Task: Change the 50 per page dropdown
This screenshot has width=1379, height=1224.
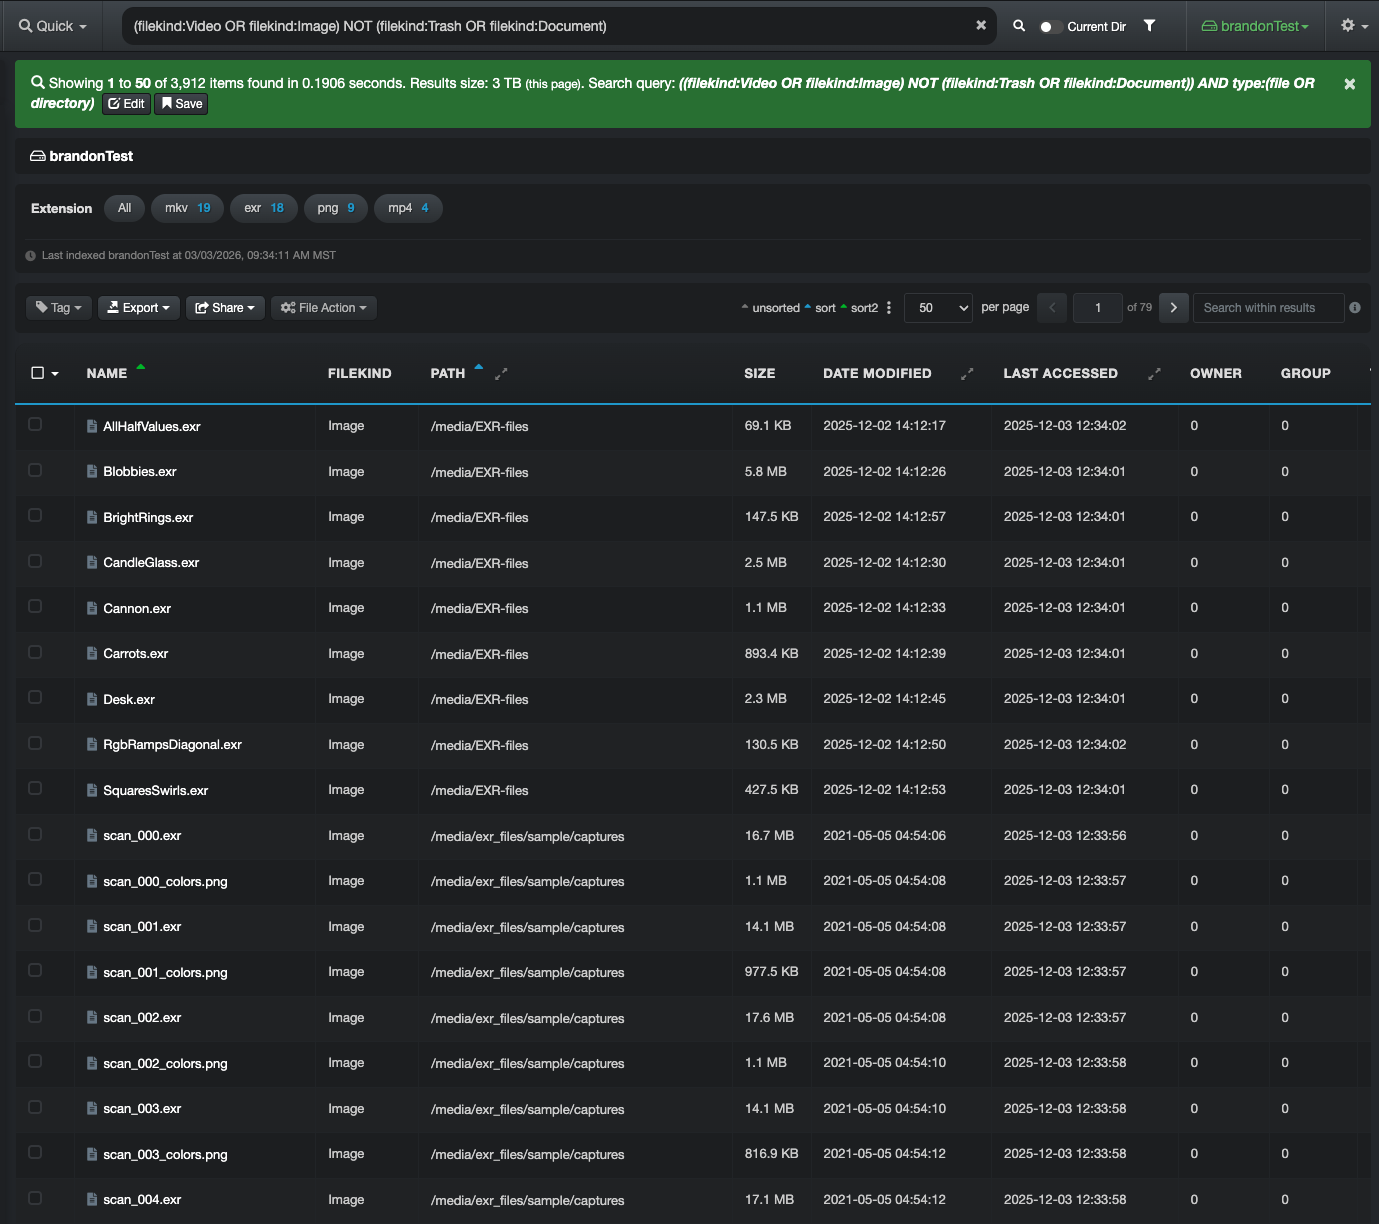Action: [x=939, y=308]
